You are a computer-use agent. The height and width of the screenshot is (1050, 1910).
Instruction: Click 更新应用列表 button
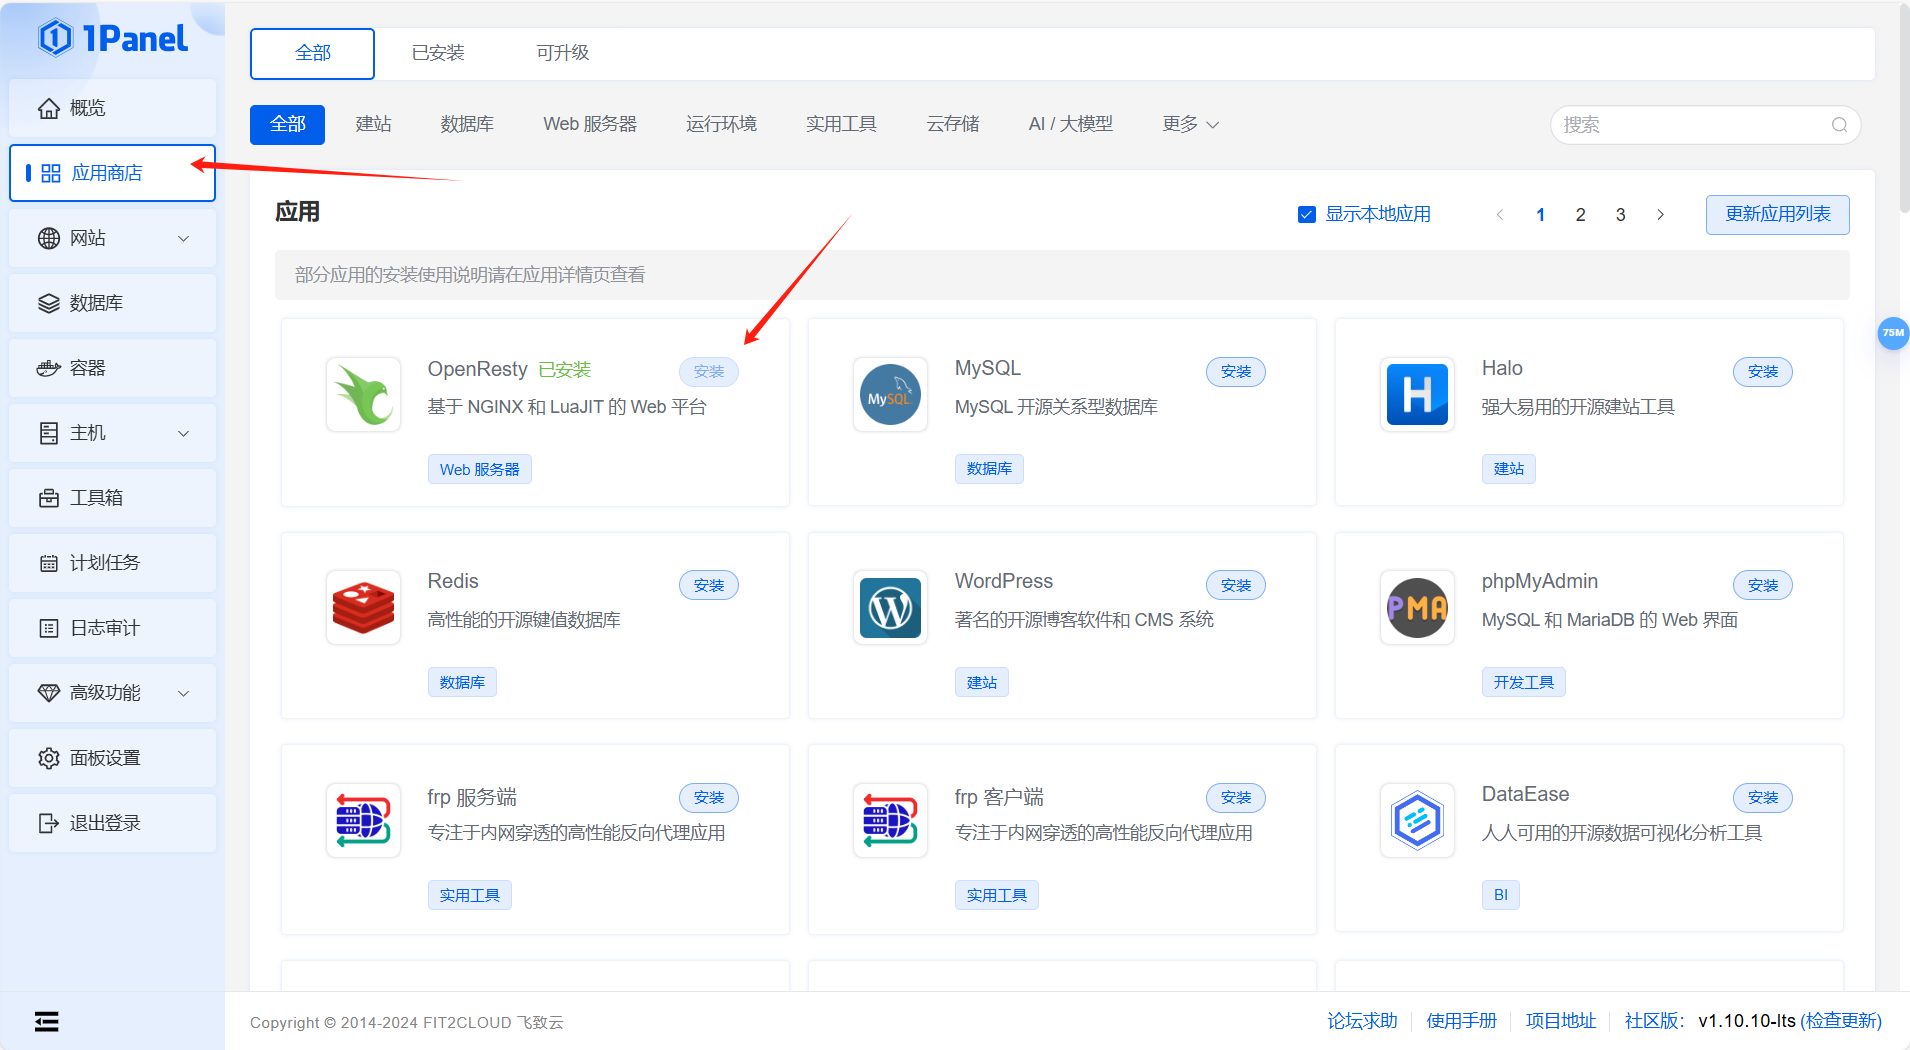pyautogui.click(x=1777, y=214)
